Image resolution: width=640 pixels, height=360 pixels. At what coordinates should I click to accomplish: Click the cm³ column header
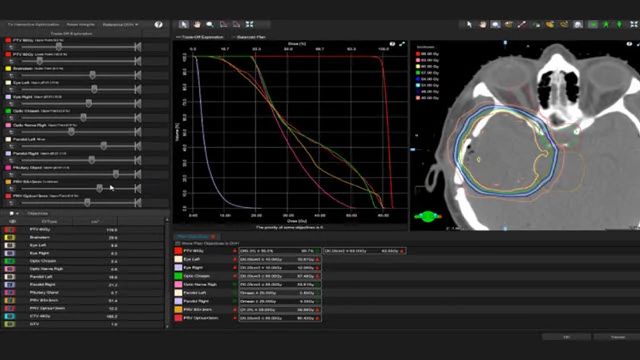95,222
